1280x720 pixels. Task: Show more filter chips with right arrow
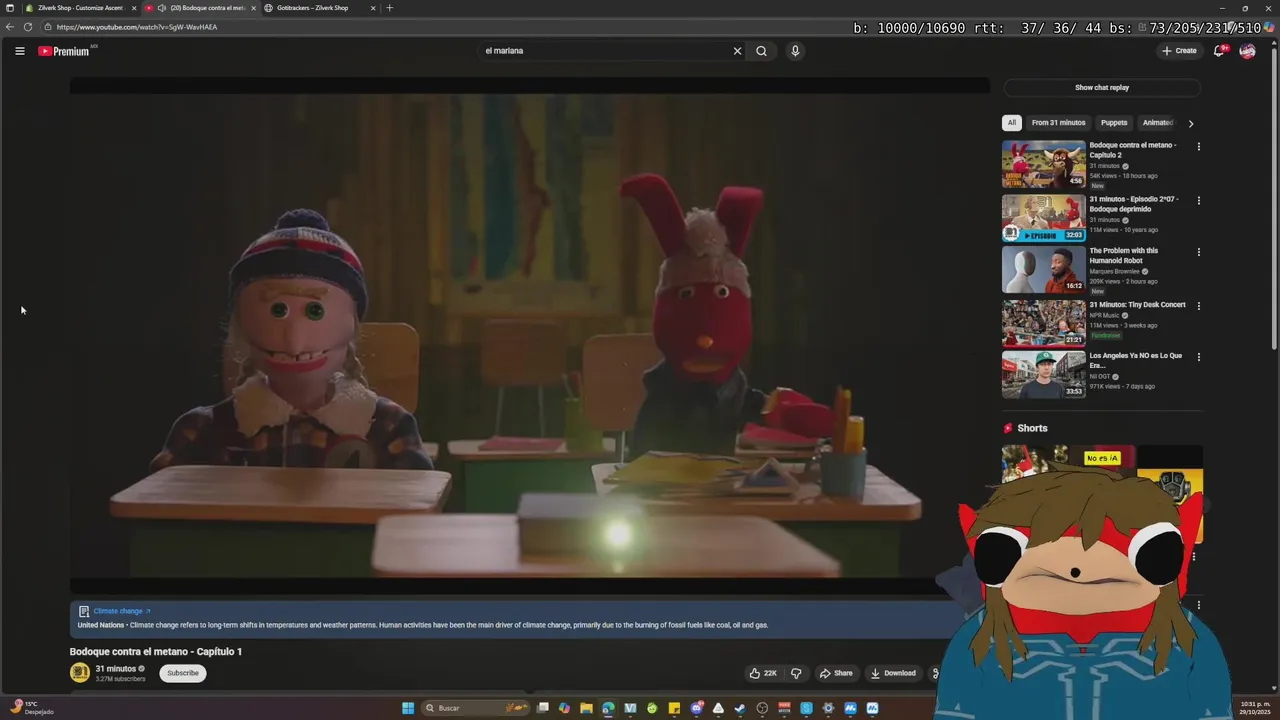click(1190, 123)
